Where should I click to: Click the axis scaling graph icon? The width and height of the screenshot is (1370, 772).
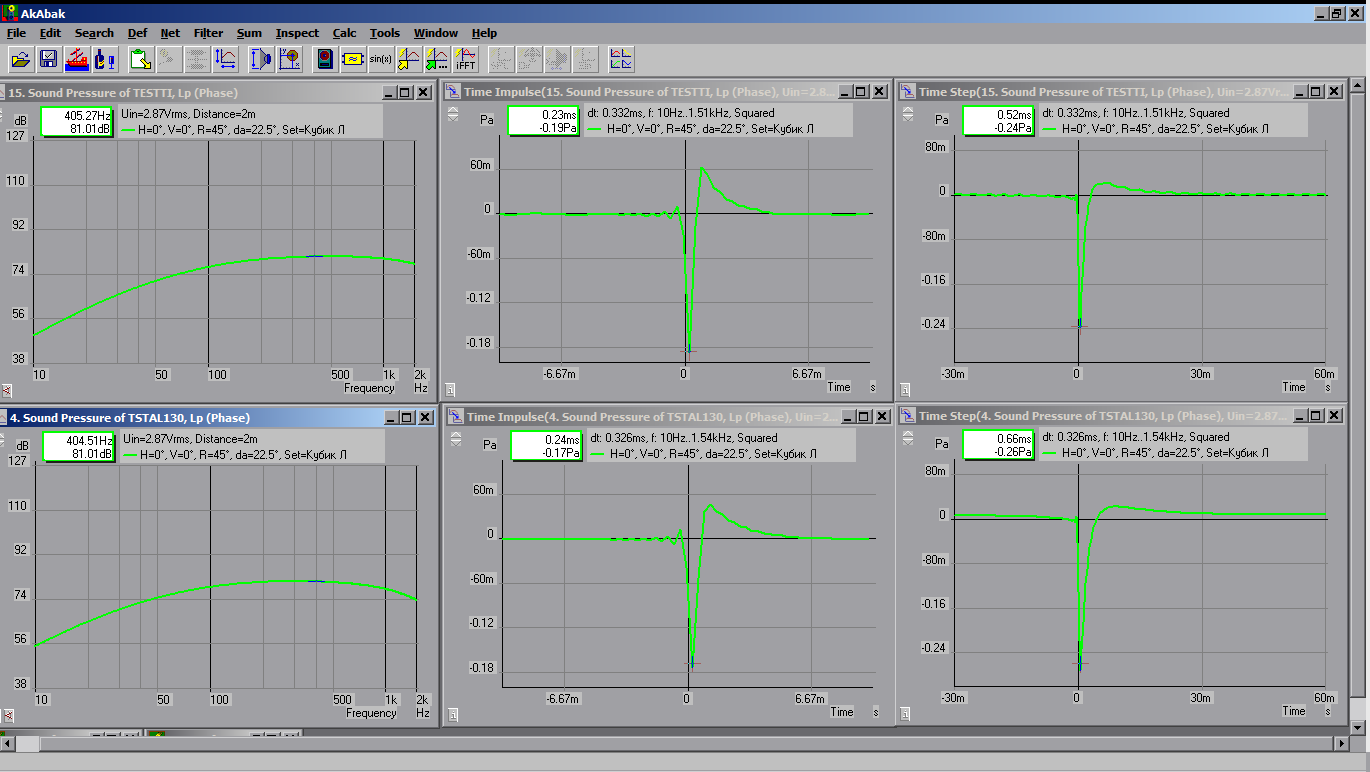coord(225,60)
